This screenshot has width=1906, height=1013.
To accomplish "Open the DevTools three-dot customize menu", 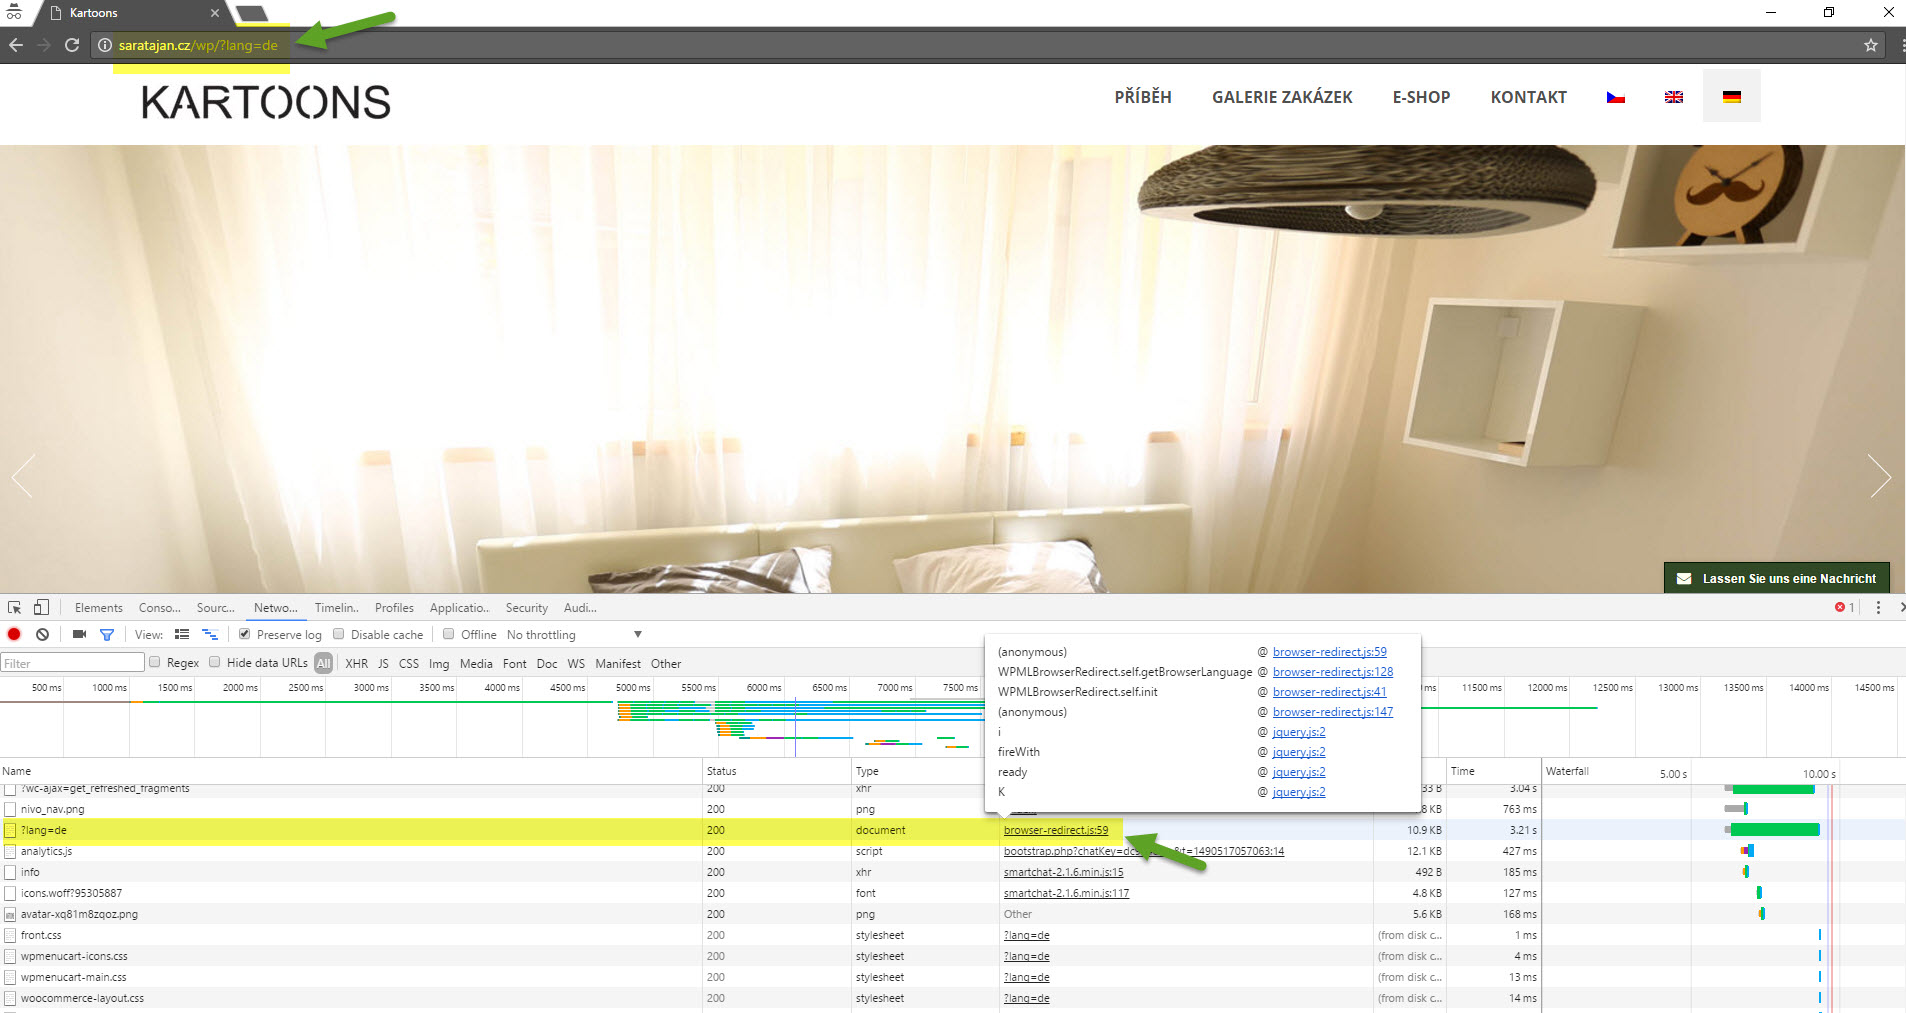I will pyautogui.click(x=1878, y=607).
